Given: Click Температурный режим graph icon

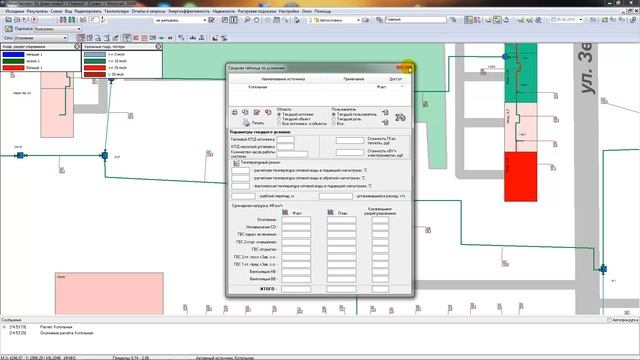Looking at the screenshot, I should [x=236, y=163].
